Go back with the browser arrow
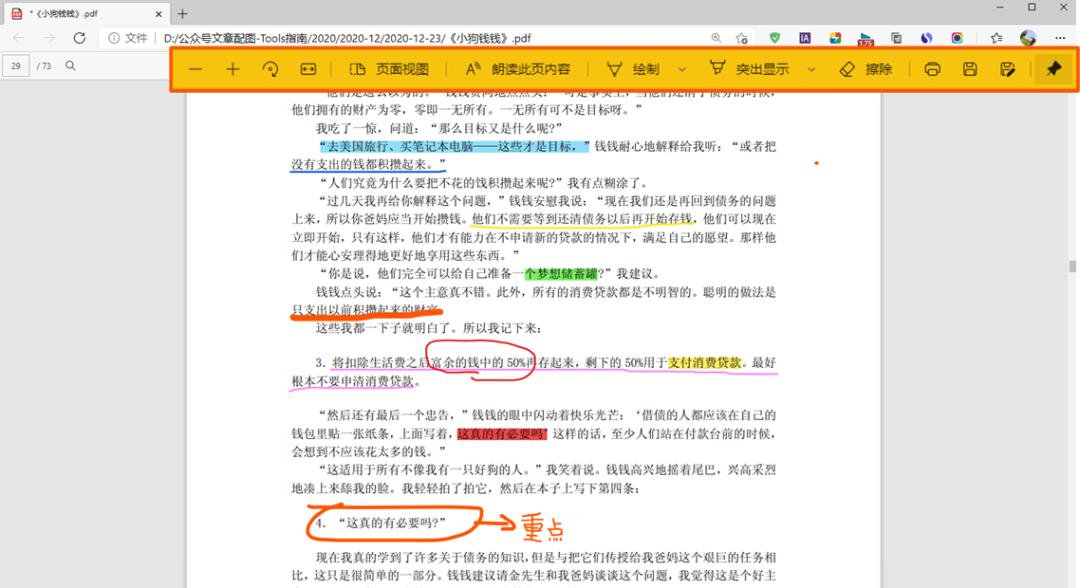1080x588 pixels. [19, 38]
